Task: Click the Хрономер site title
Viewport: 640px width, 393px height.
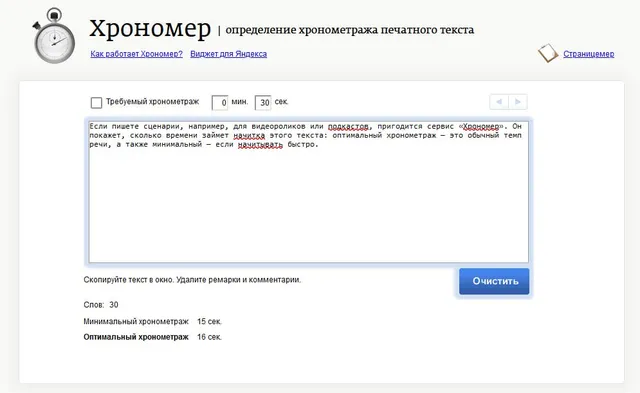Action: (150, 29)
